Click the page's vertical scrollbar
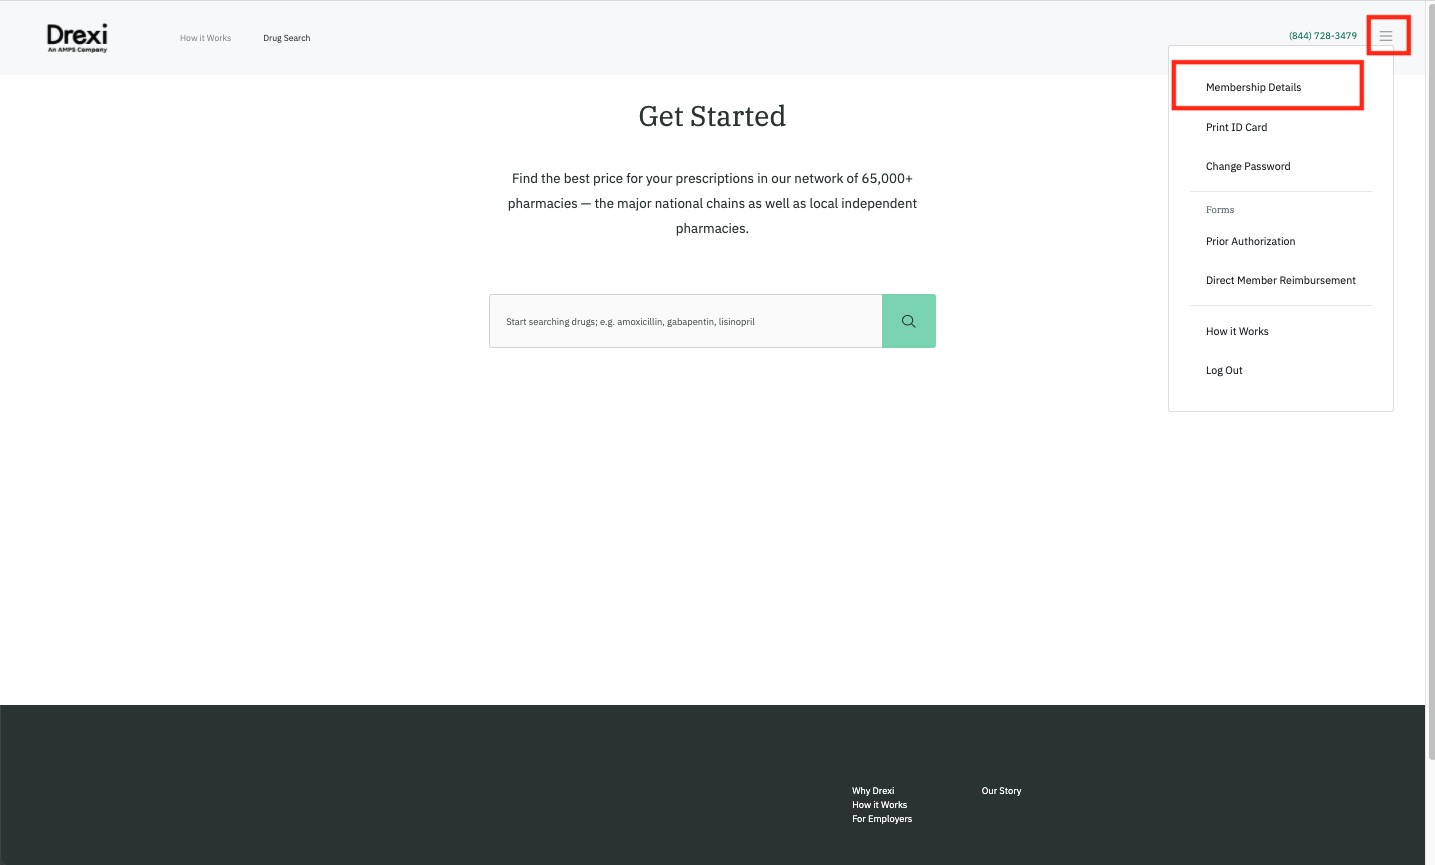This screenshot has width=1435, height=865. click(1430, 400)
